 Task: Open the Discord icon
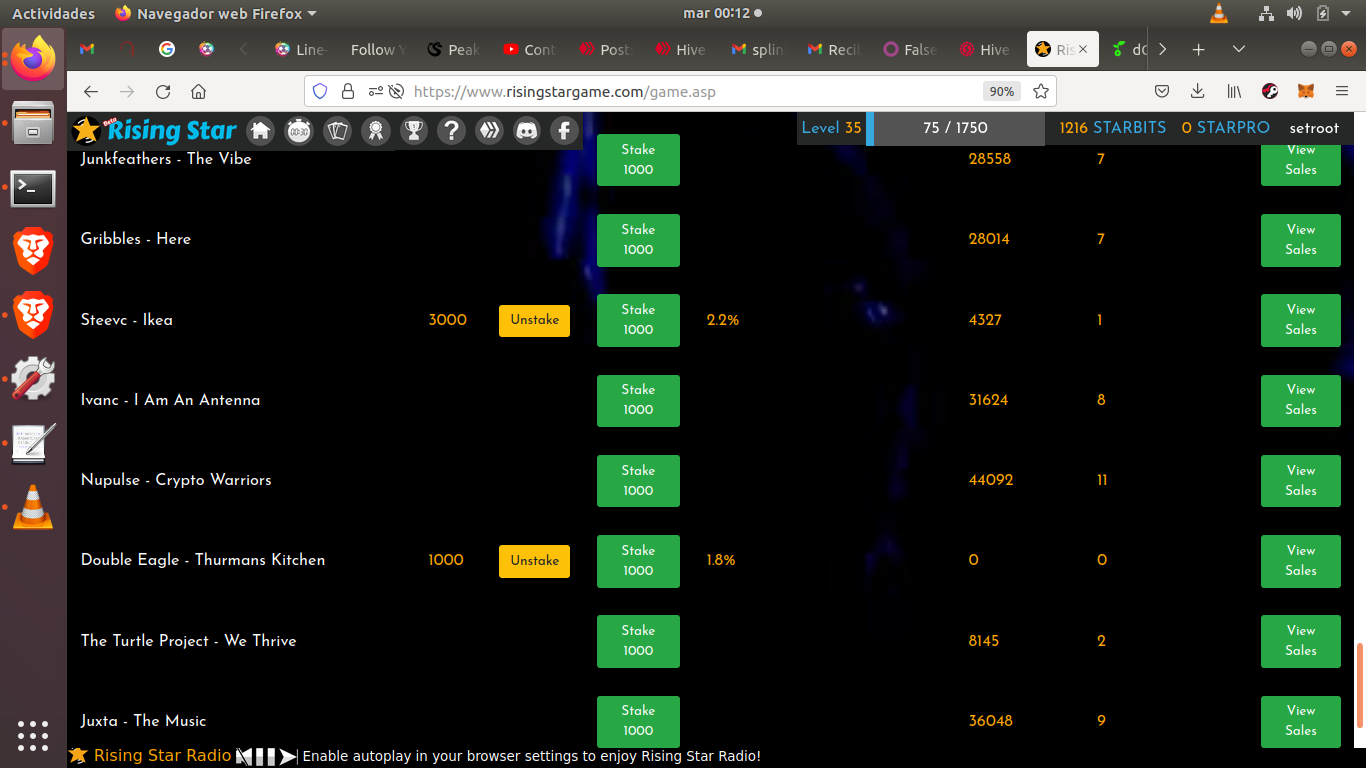527,130
